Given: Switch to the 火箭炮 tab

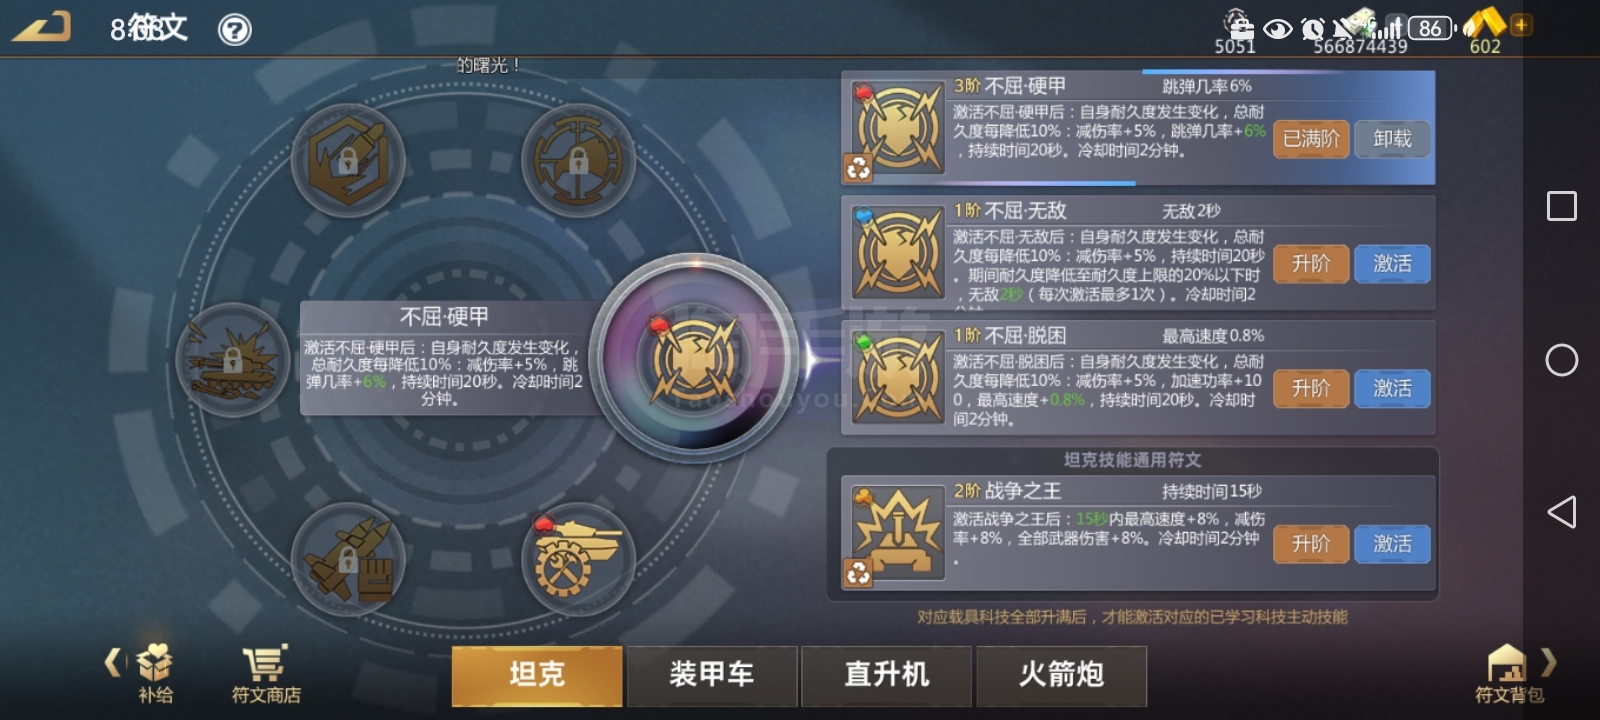Looking at the screenshot, I should click(1061, 675).
